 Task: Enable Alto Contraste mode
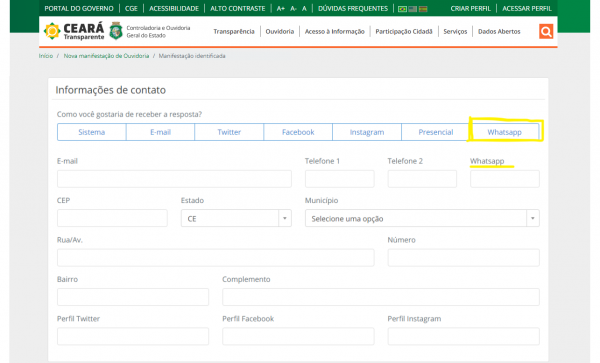pyautogui.click(x=237, y=8)
